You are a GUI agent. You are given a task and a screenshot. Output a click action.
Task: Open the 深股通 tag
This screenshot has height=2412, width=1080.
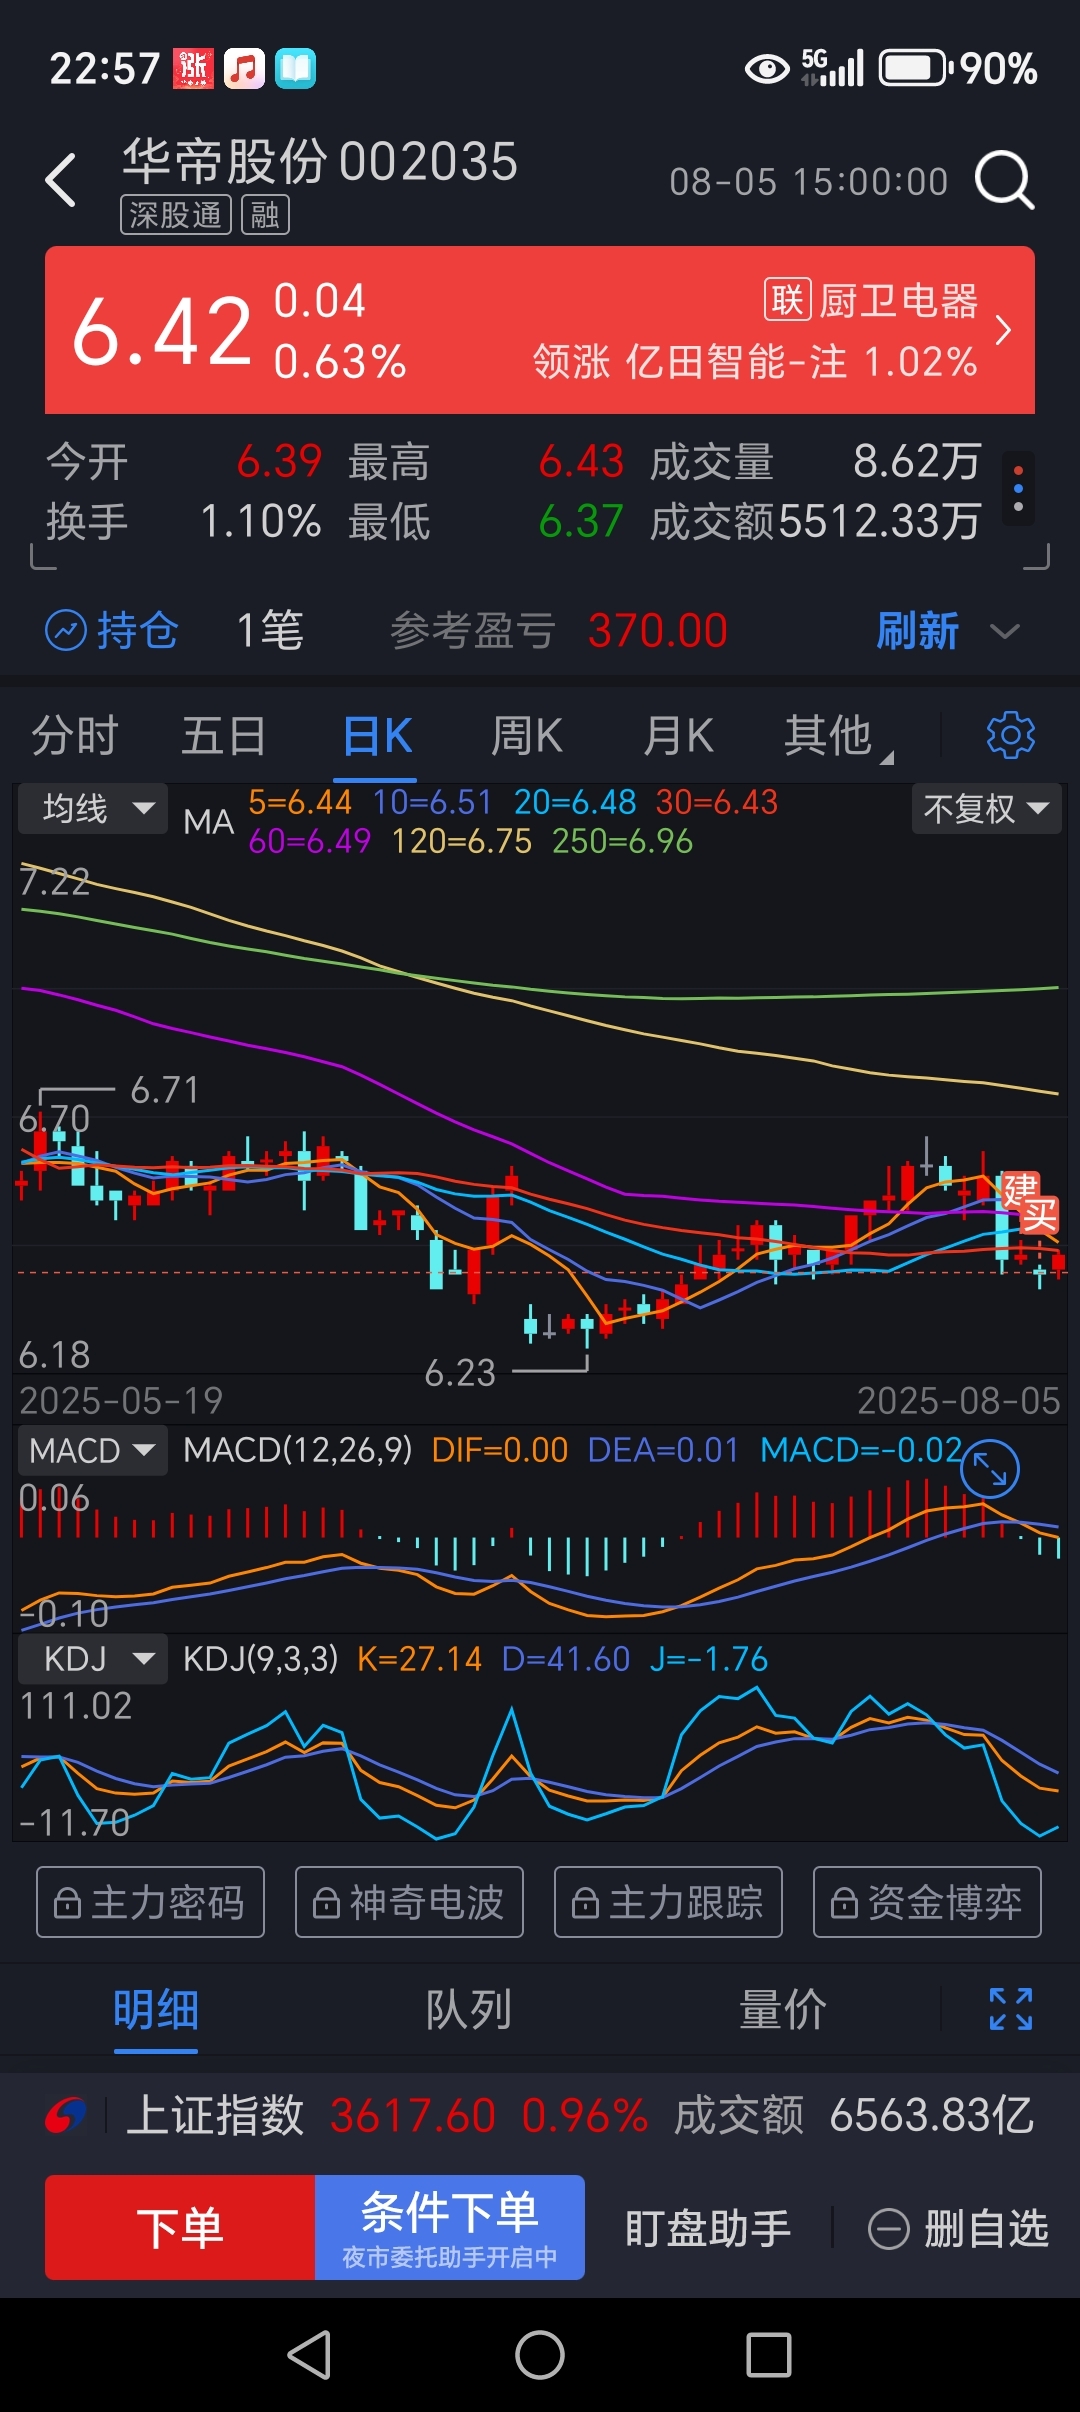click(x=176, y=215)
